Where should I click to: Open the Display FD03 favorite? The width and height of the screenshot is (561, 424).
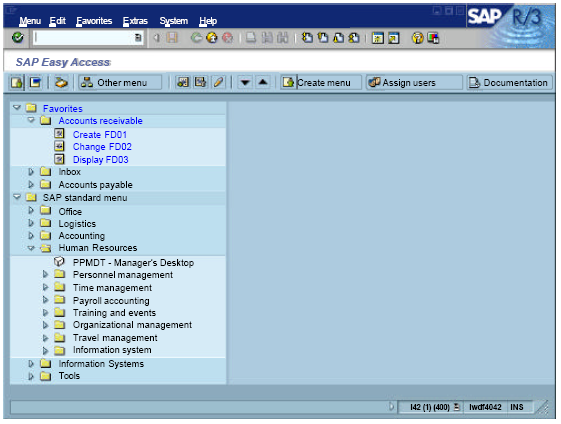pos(101,160)
